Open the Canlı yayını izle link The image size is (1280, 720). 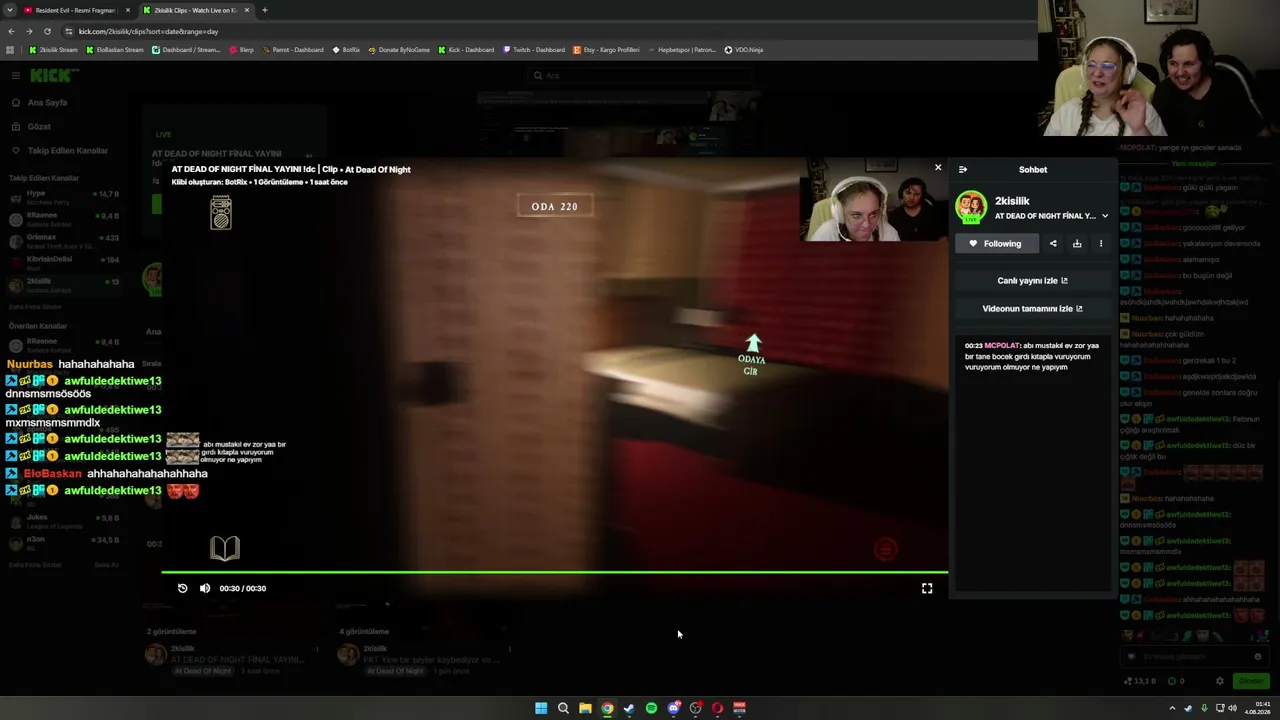(1033, 281)
